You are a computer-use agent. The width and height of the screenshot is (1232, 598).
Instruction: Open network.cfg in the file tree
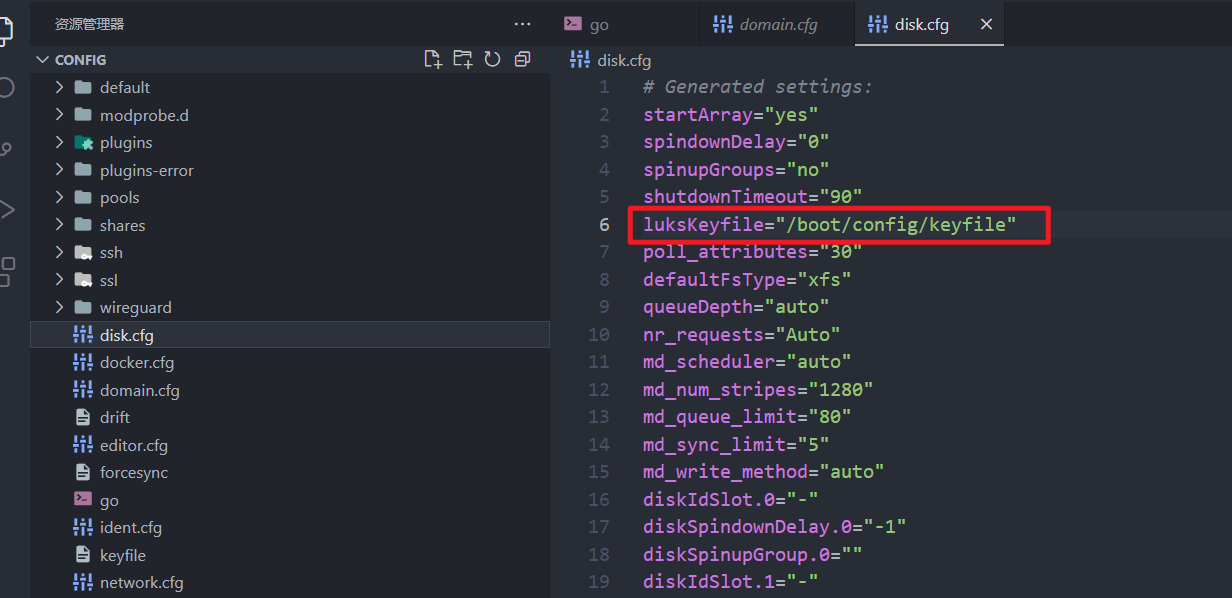point(290,582)
